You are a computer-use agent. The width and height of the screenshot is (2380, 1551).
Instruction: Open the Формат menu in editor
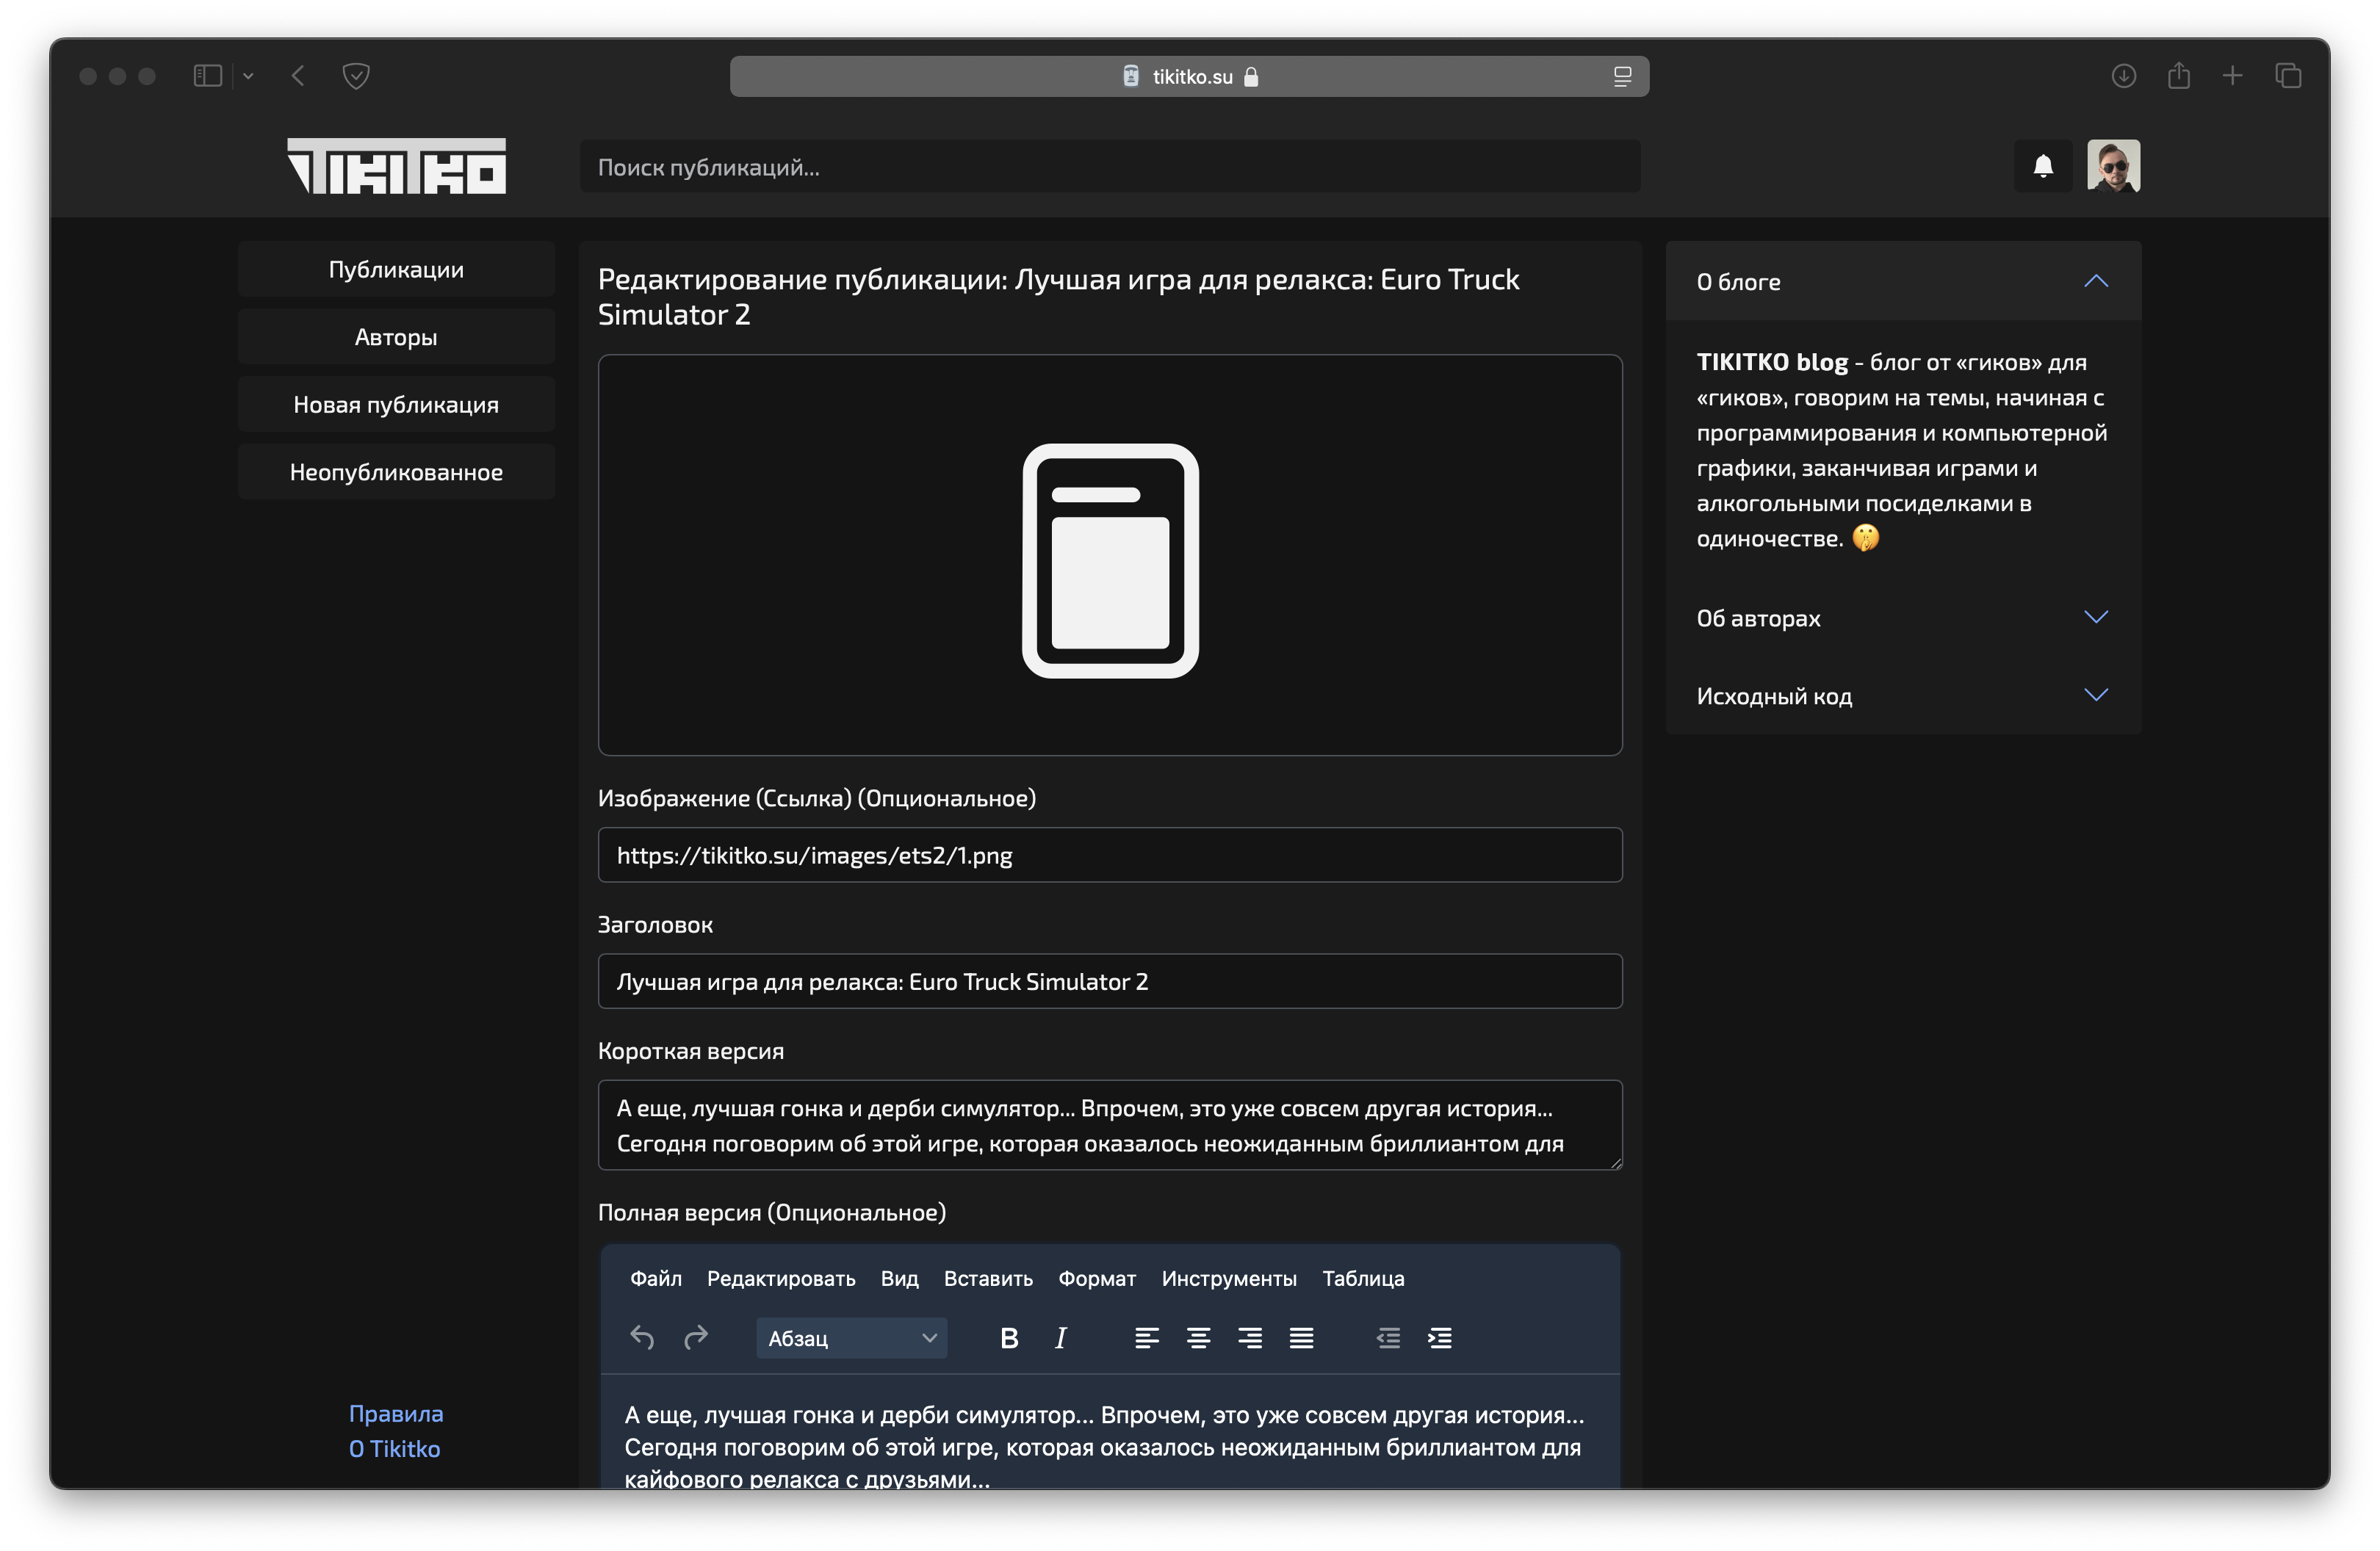point(1097,1278)
